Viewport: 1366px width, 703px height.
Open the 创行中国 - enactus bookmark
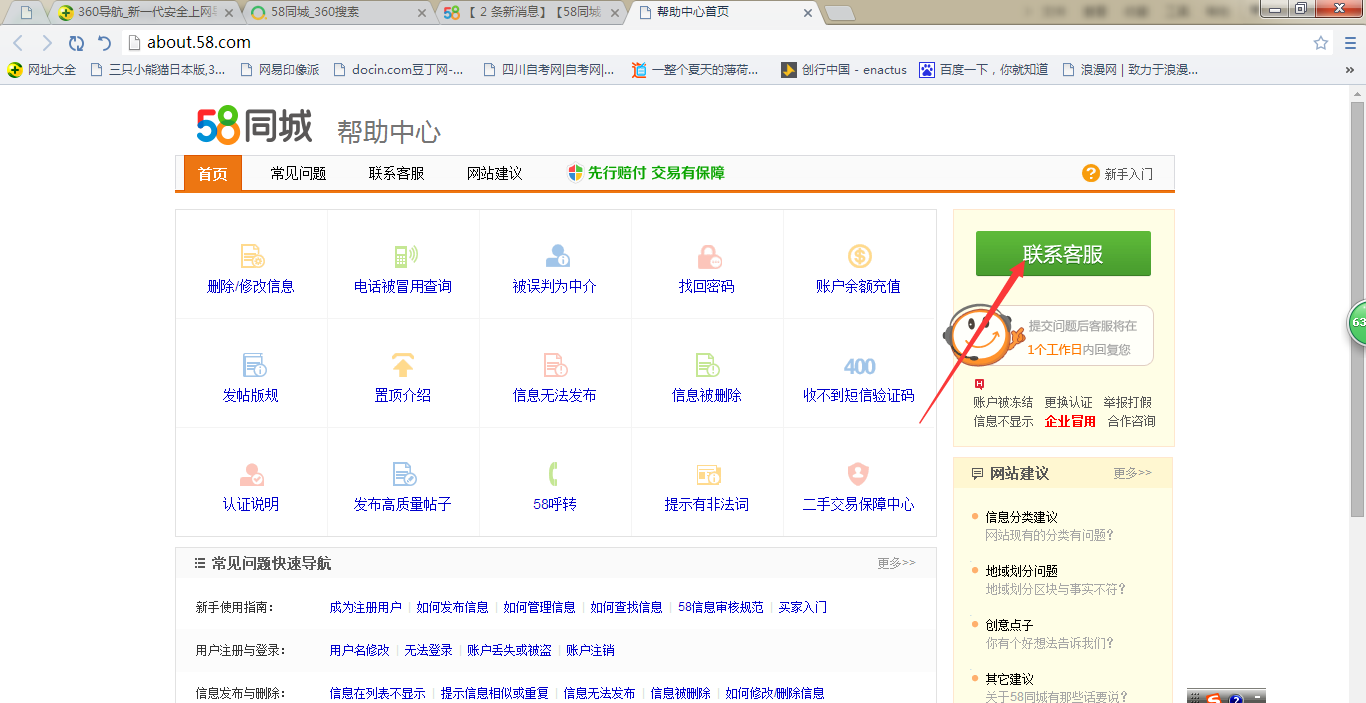pos(844,70)
